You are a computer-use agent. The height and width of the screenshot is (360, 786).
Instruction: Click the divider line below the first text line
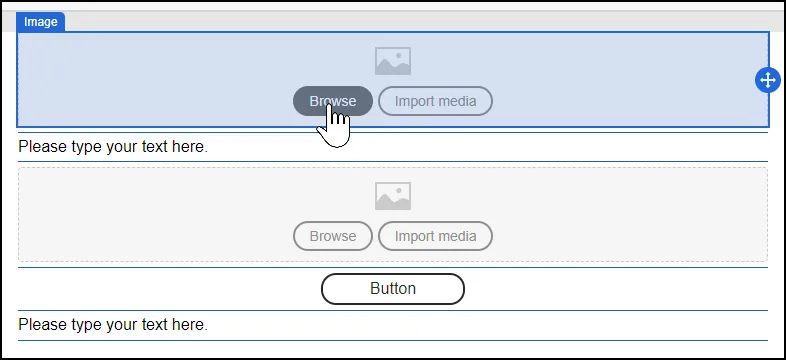pyautogui.click(x=393, y=161)
